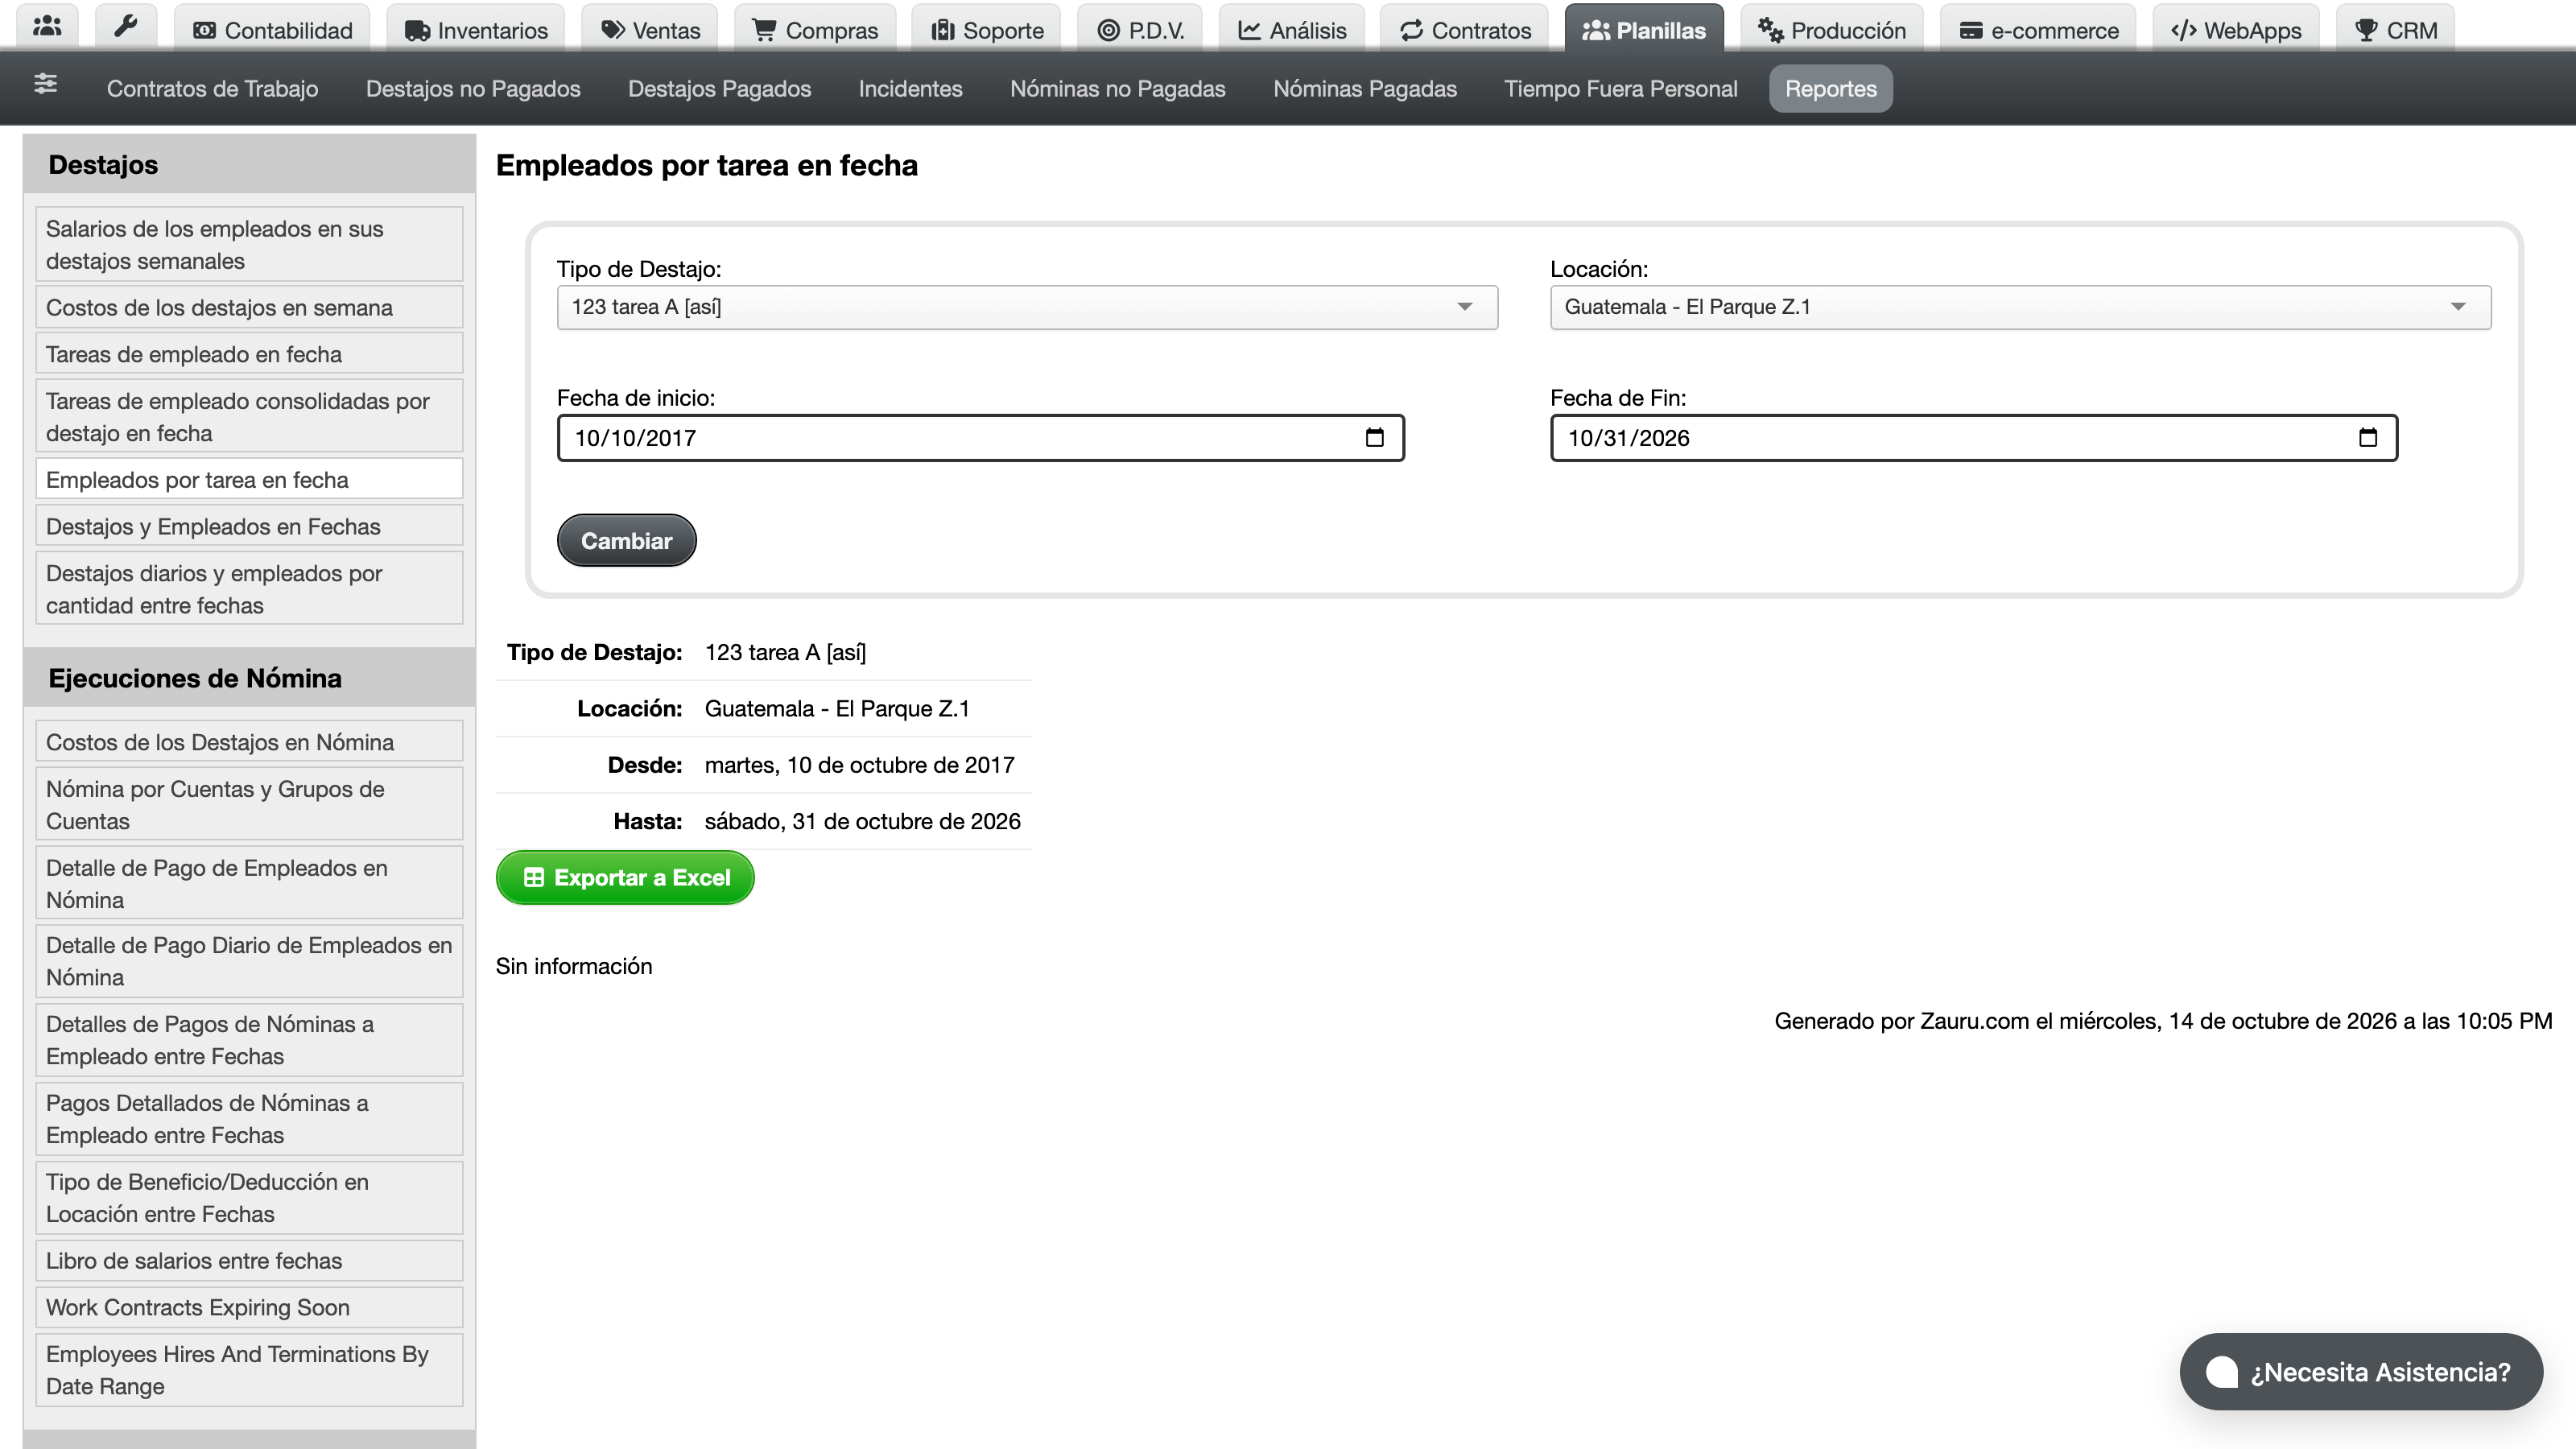Switch to the CRM tab
The width and height of the screenshot is (2576, 1449).
point(2396,29)
